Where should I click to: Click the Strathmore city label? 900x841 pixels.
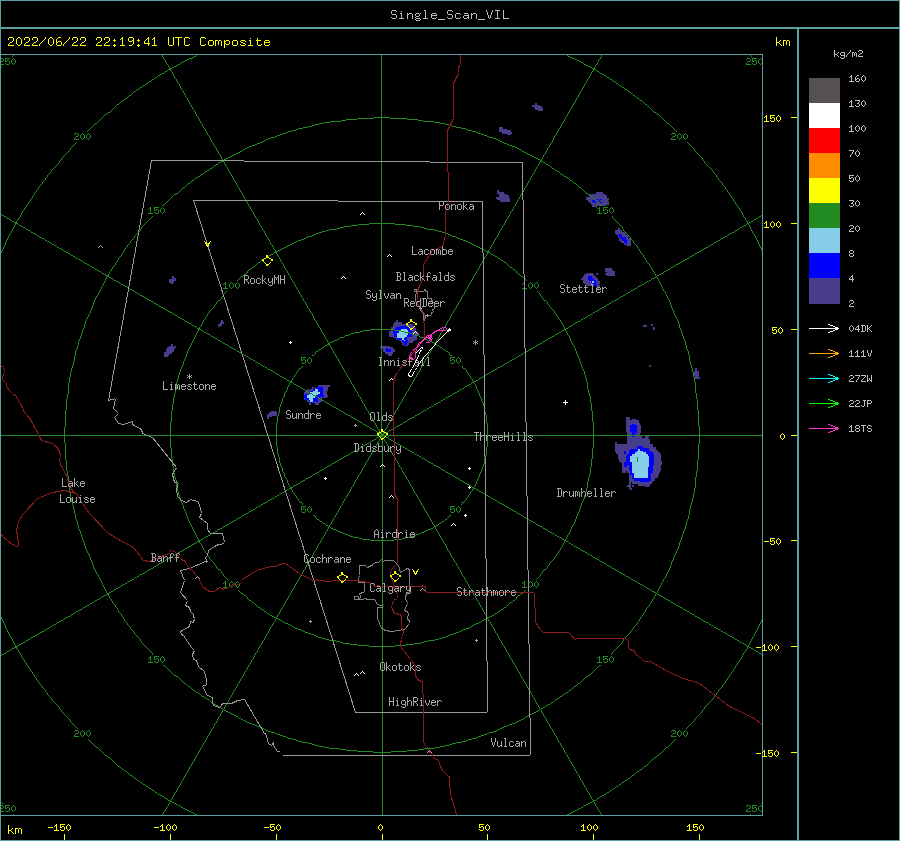point(486,592)
